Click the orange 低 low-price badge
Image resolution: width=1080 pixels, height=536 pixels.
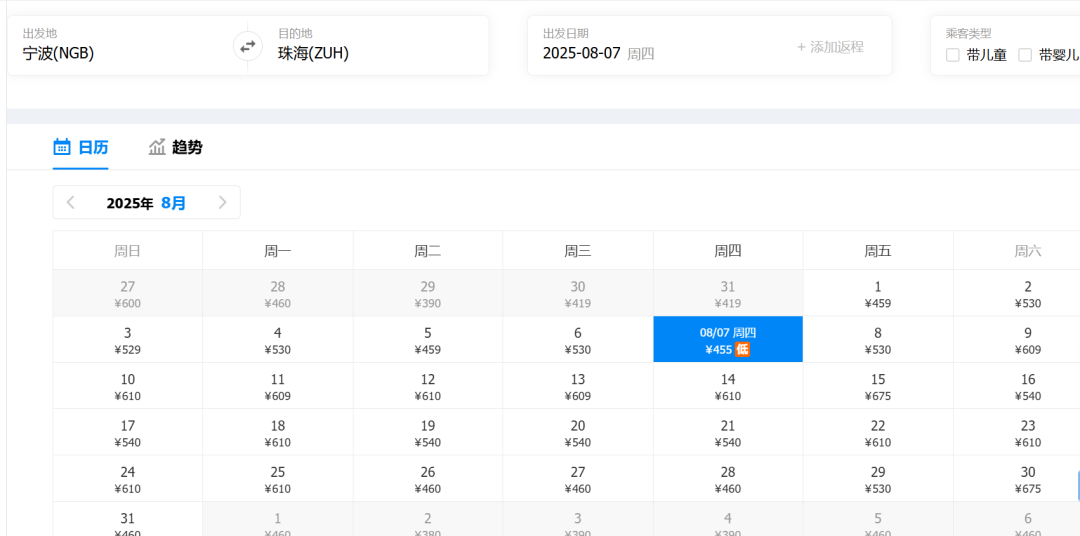tap(742, 349)
